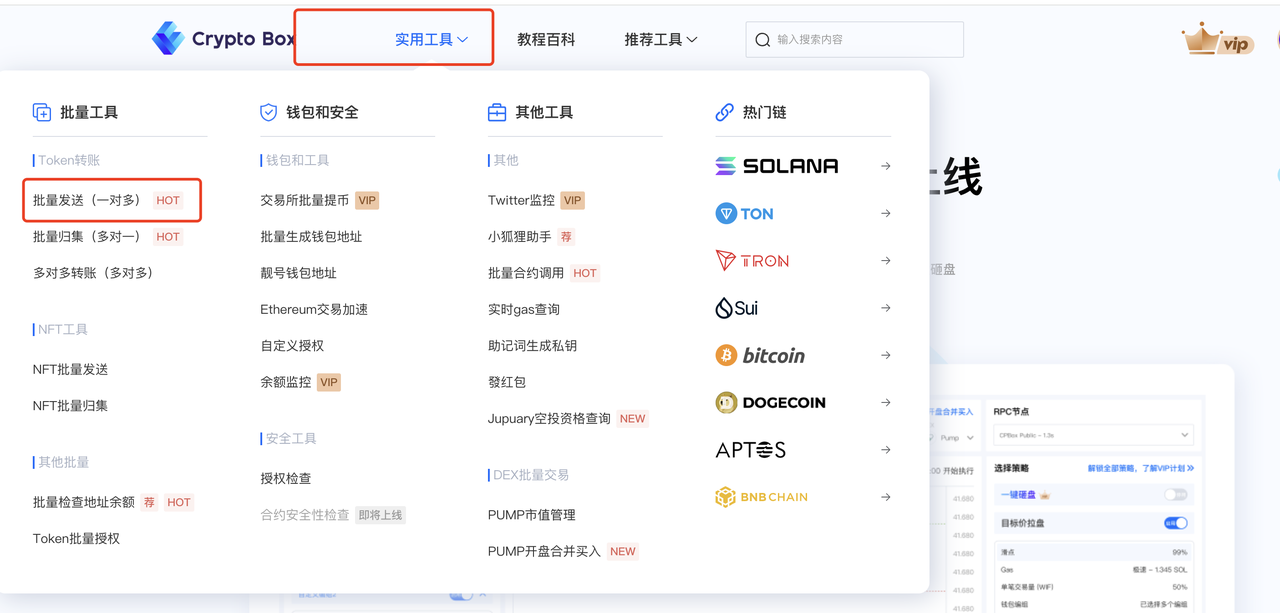Open 自定义授权
The width and height of the screenshot is (1280, 613).
[292, 346]
